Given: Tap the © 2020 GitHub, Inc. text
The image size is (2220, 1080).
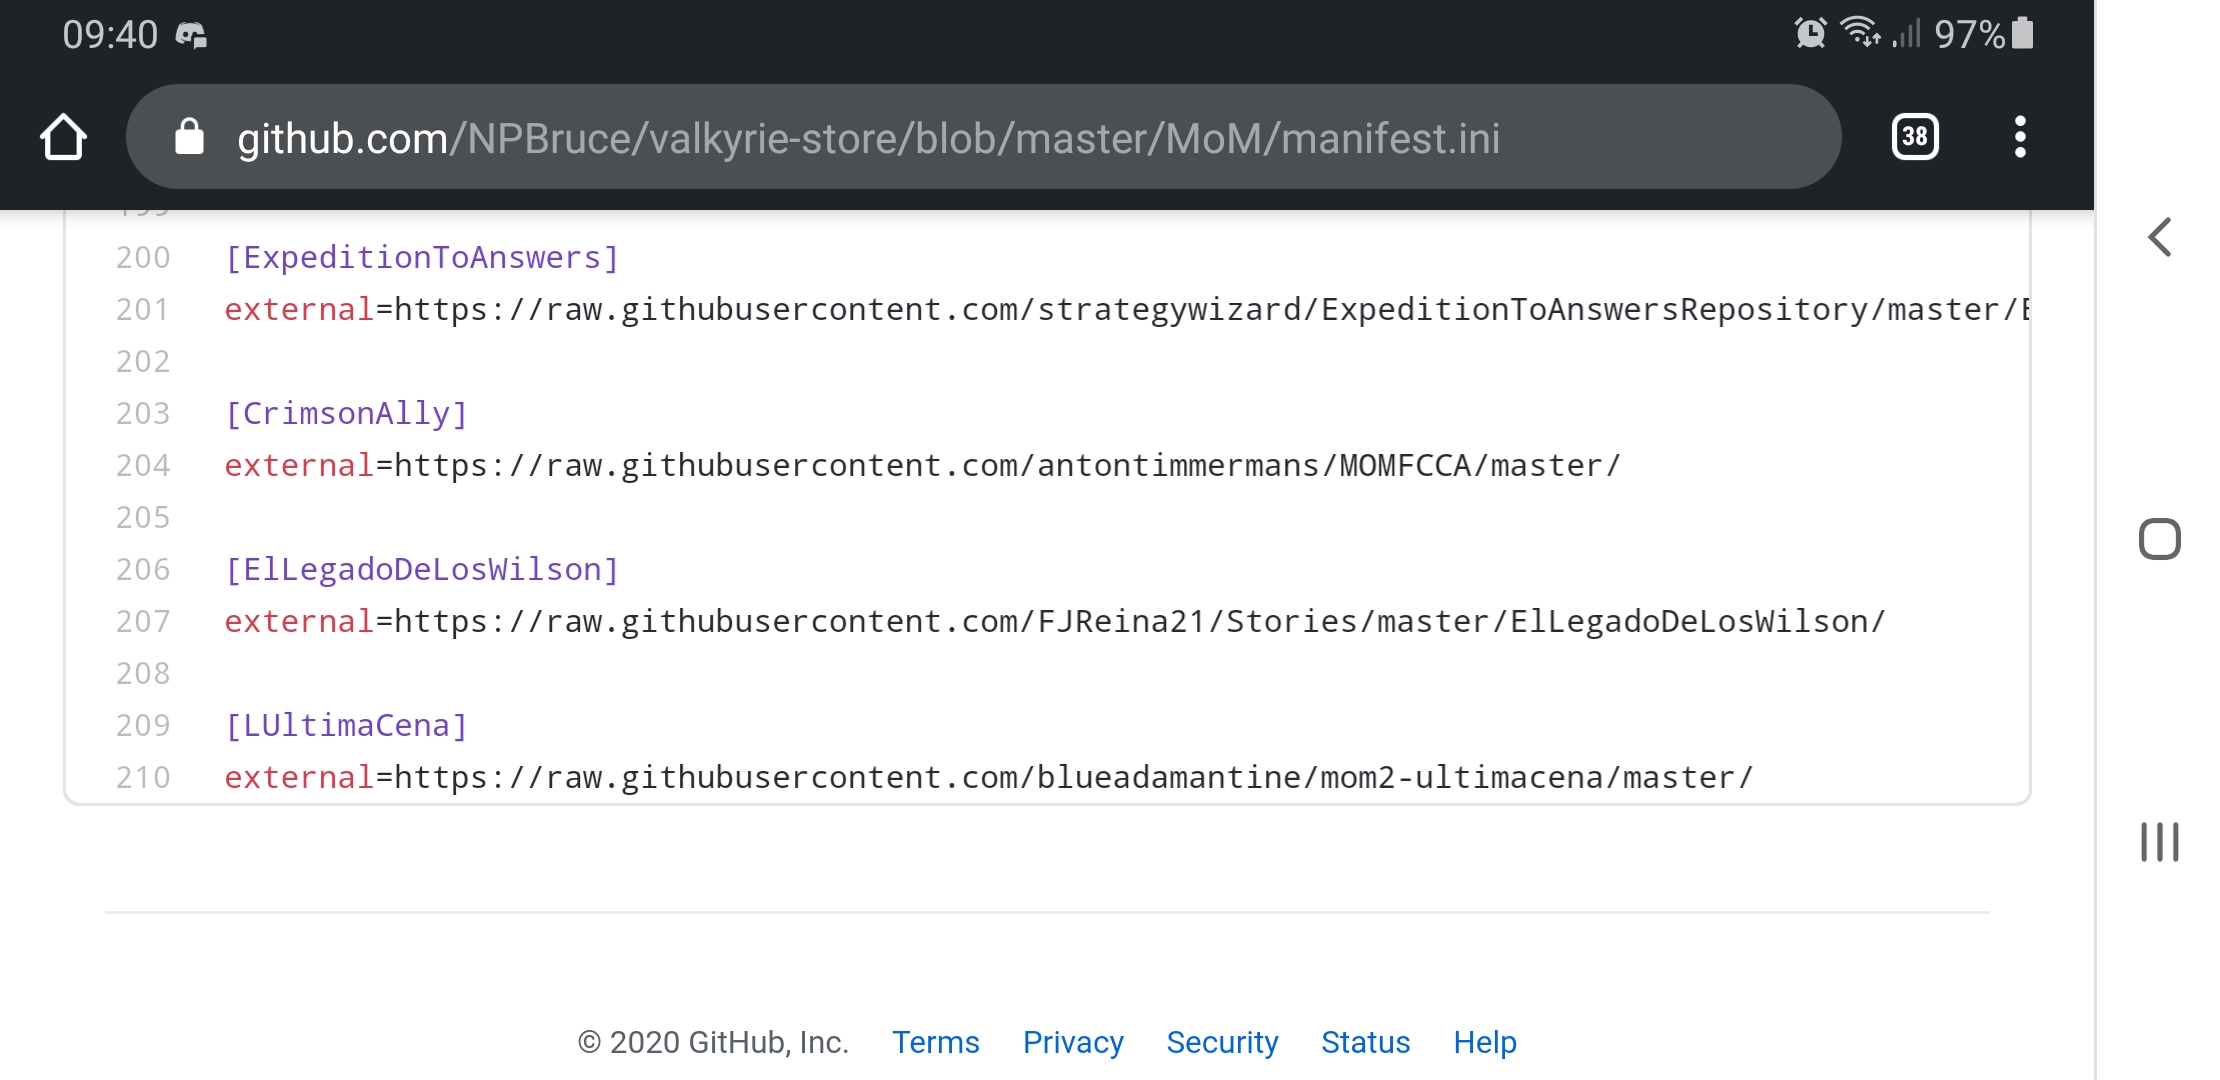Looking at the screenshot, I should click(x=713, y=1042).
